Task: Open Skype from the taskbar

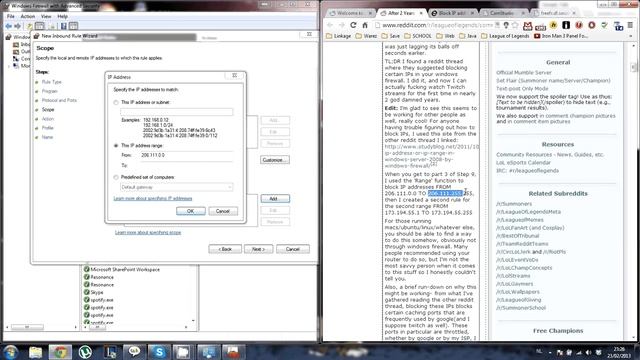Action: 159,352
